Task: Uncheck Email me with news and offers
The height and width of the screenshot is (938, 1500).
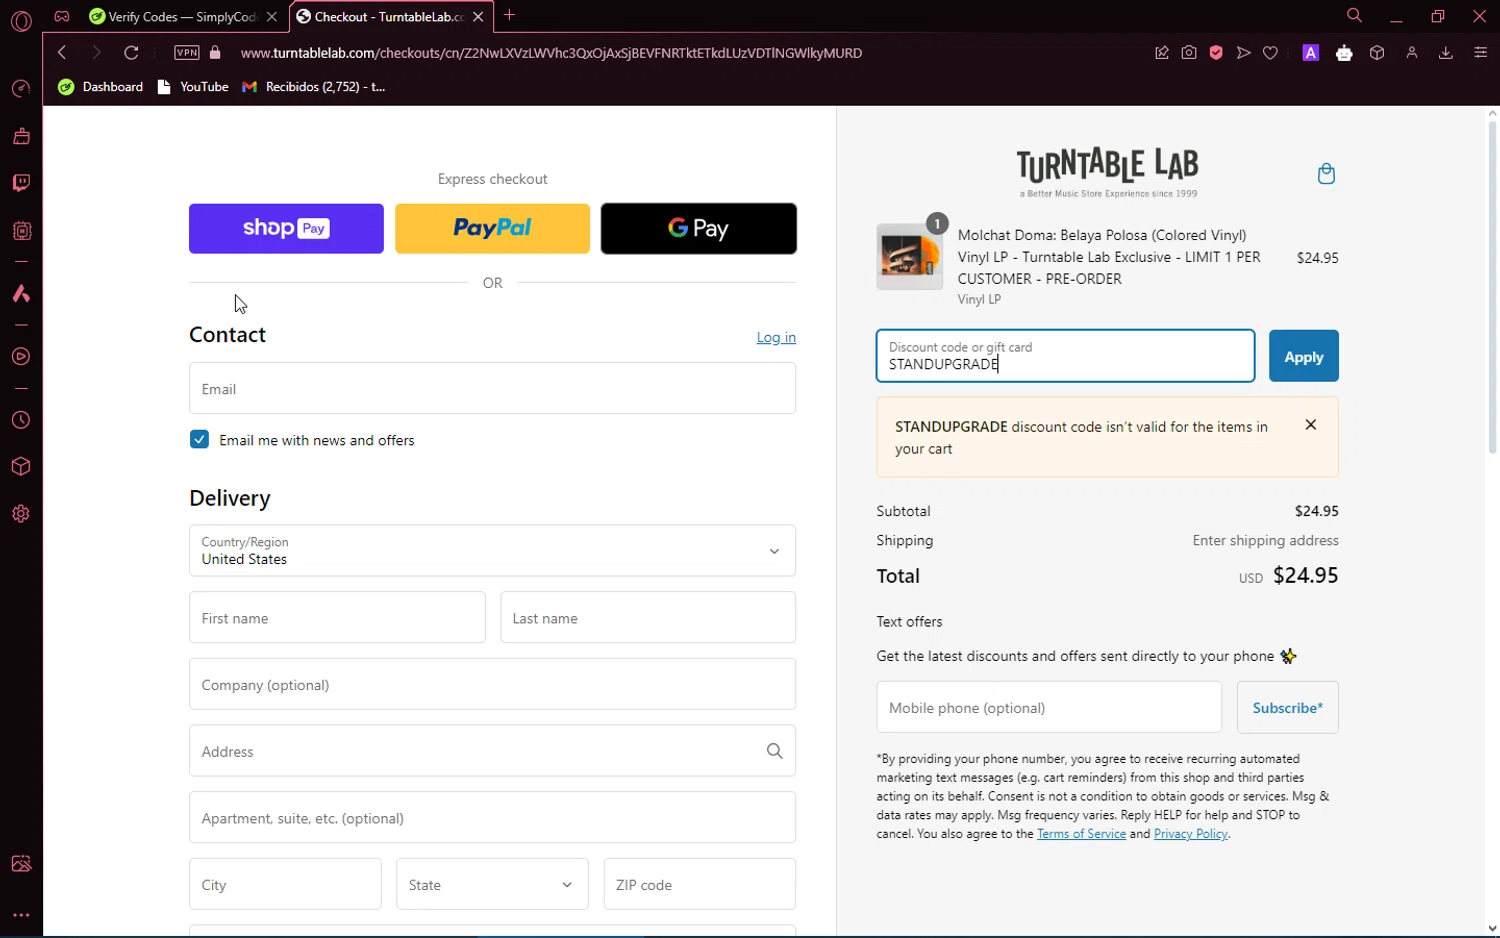Action: click(x=200, y=440)
